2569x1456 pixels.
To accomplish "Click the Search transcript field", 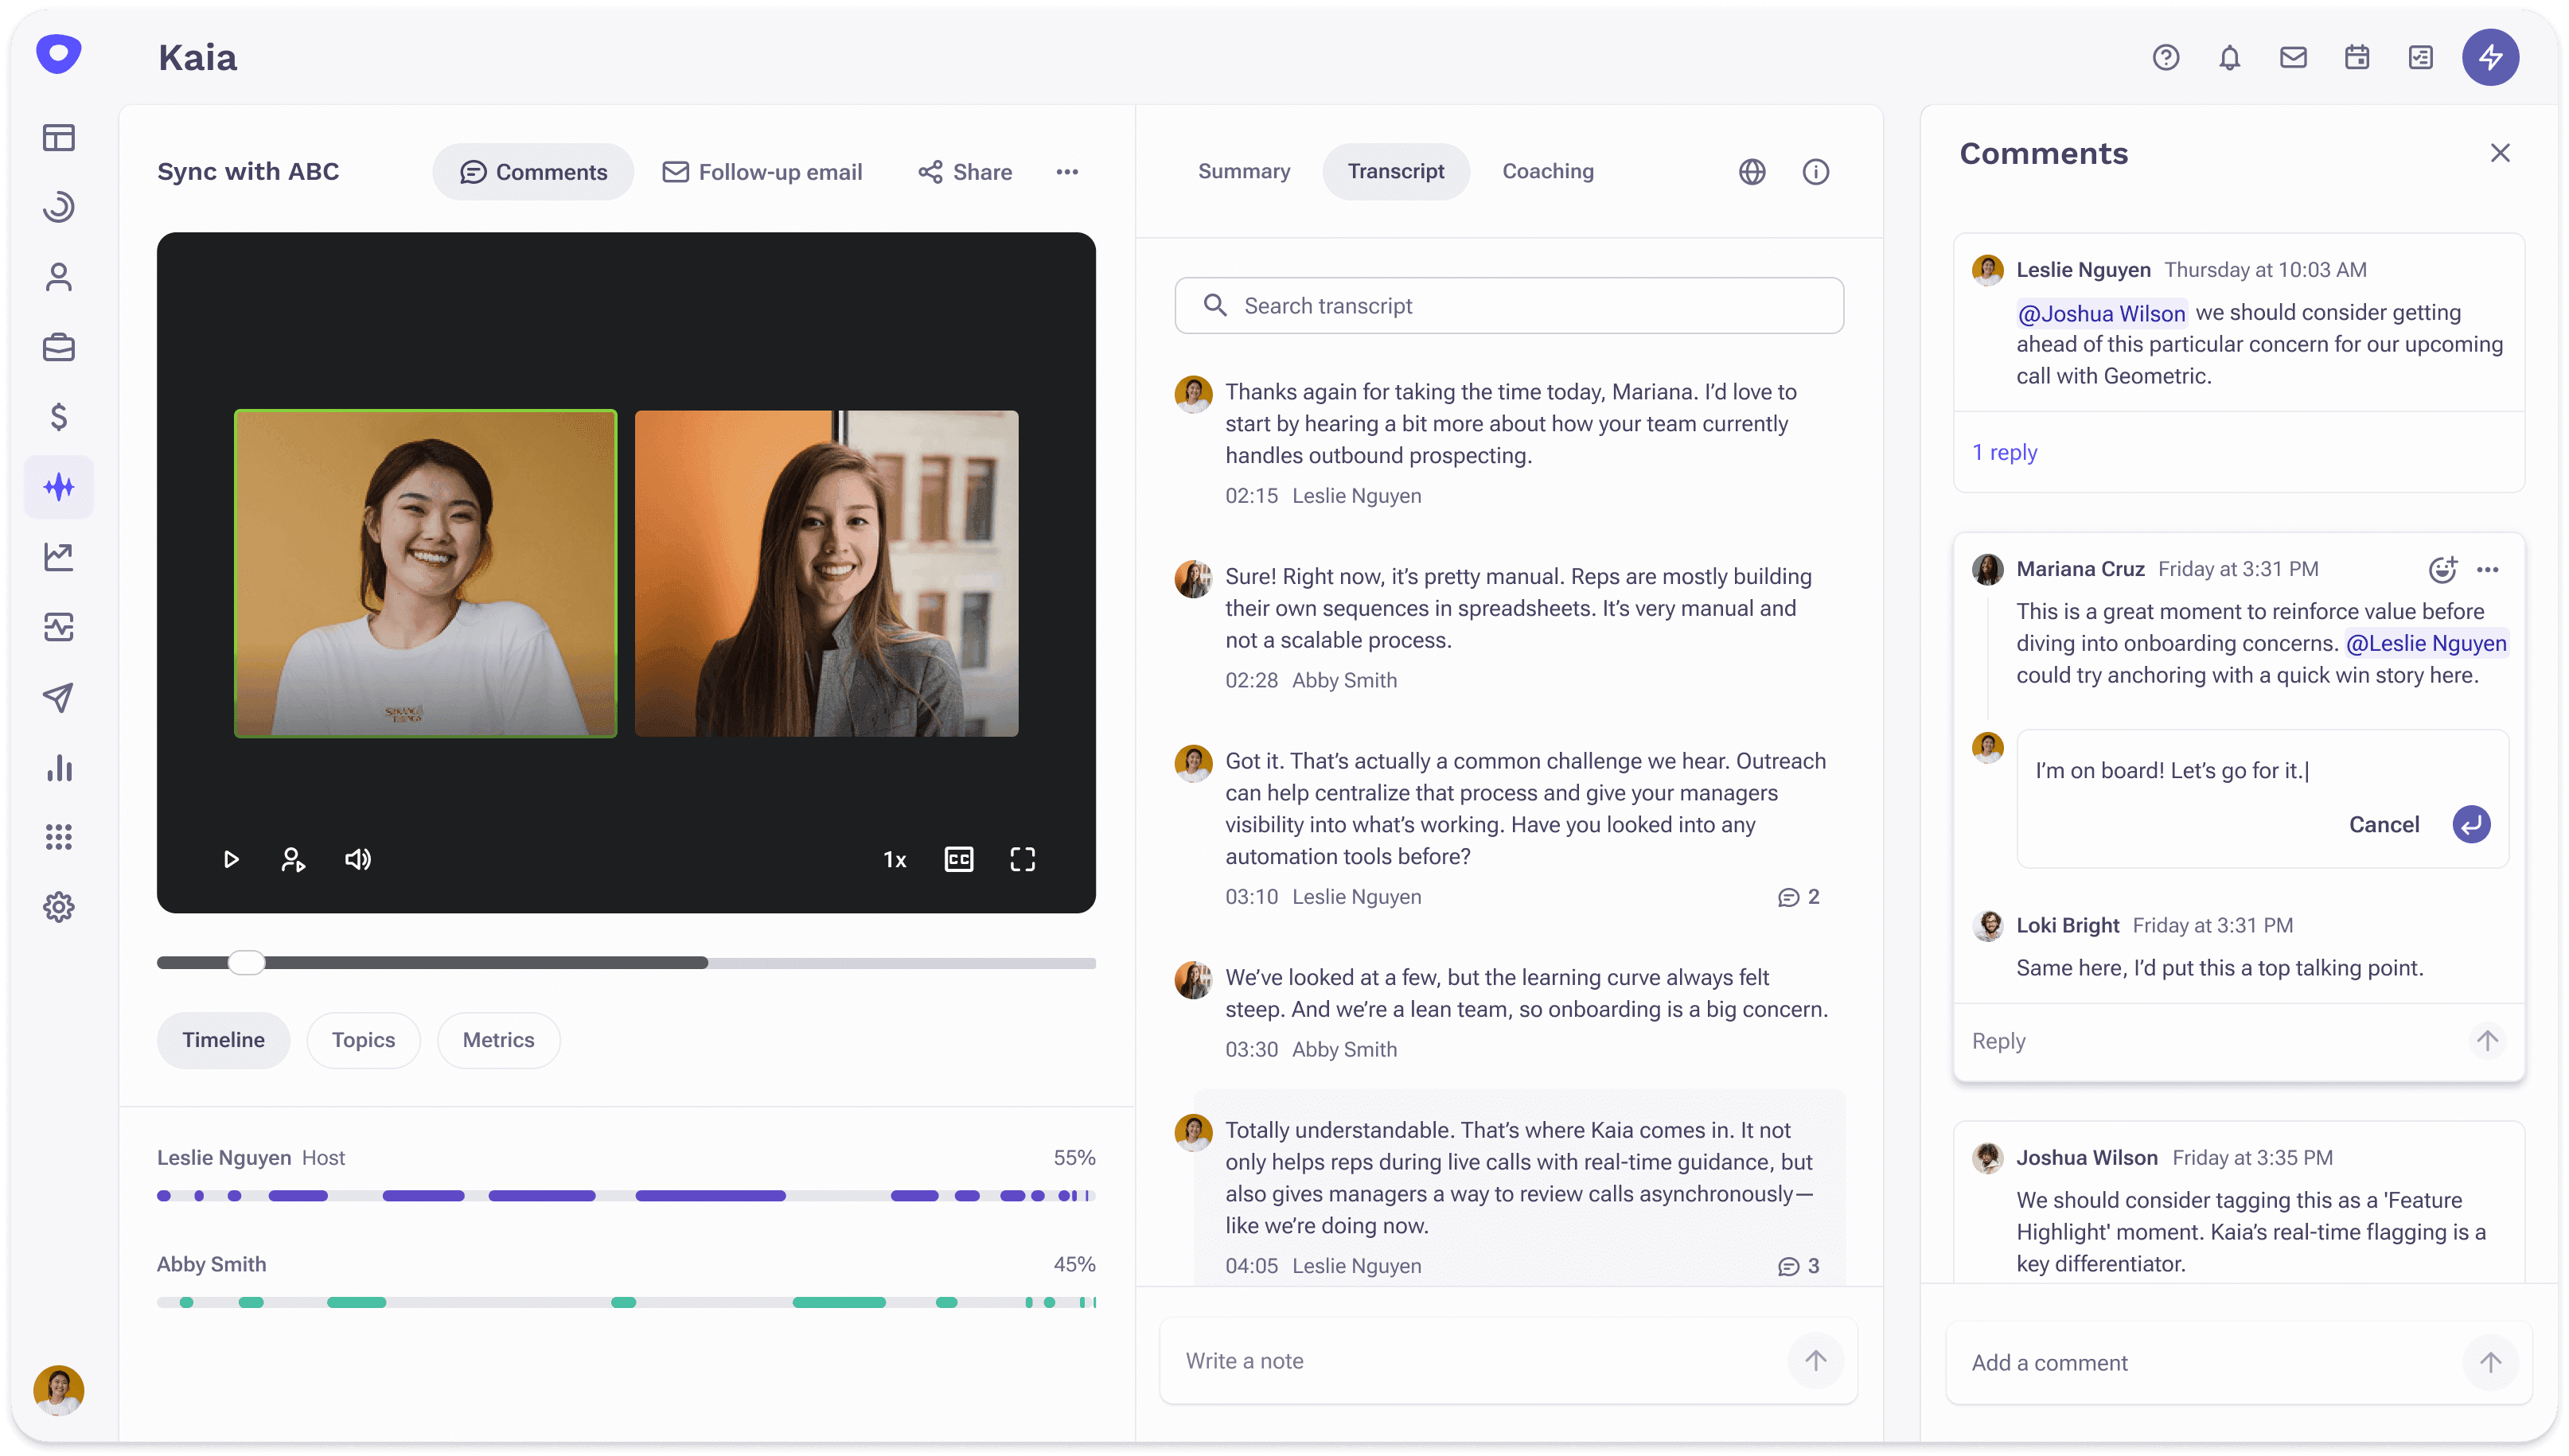I will click(1508, 306).
